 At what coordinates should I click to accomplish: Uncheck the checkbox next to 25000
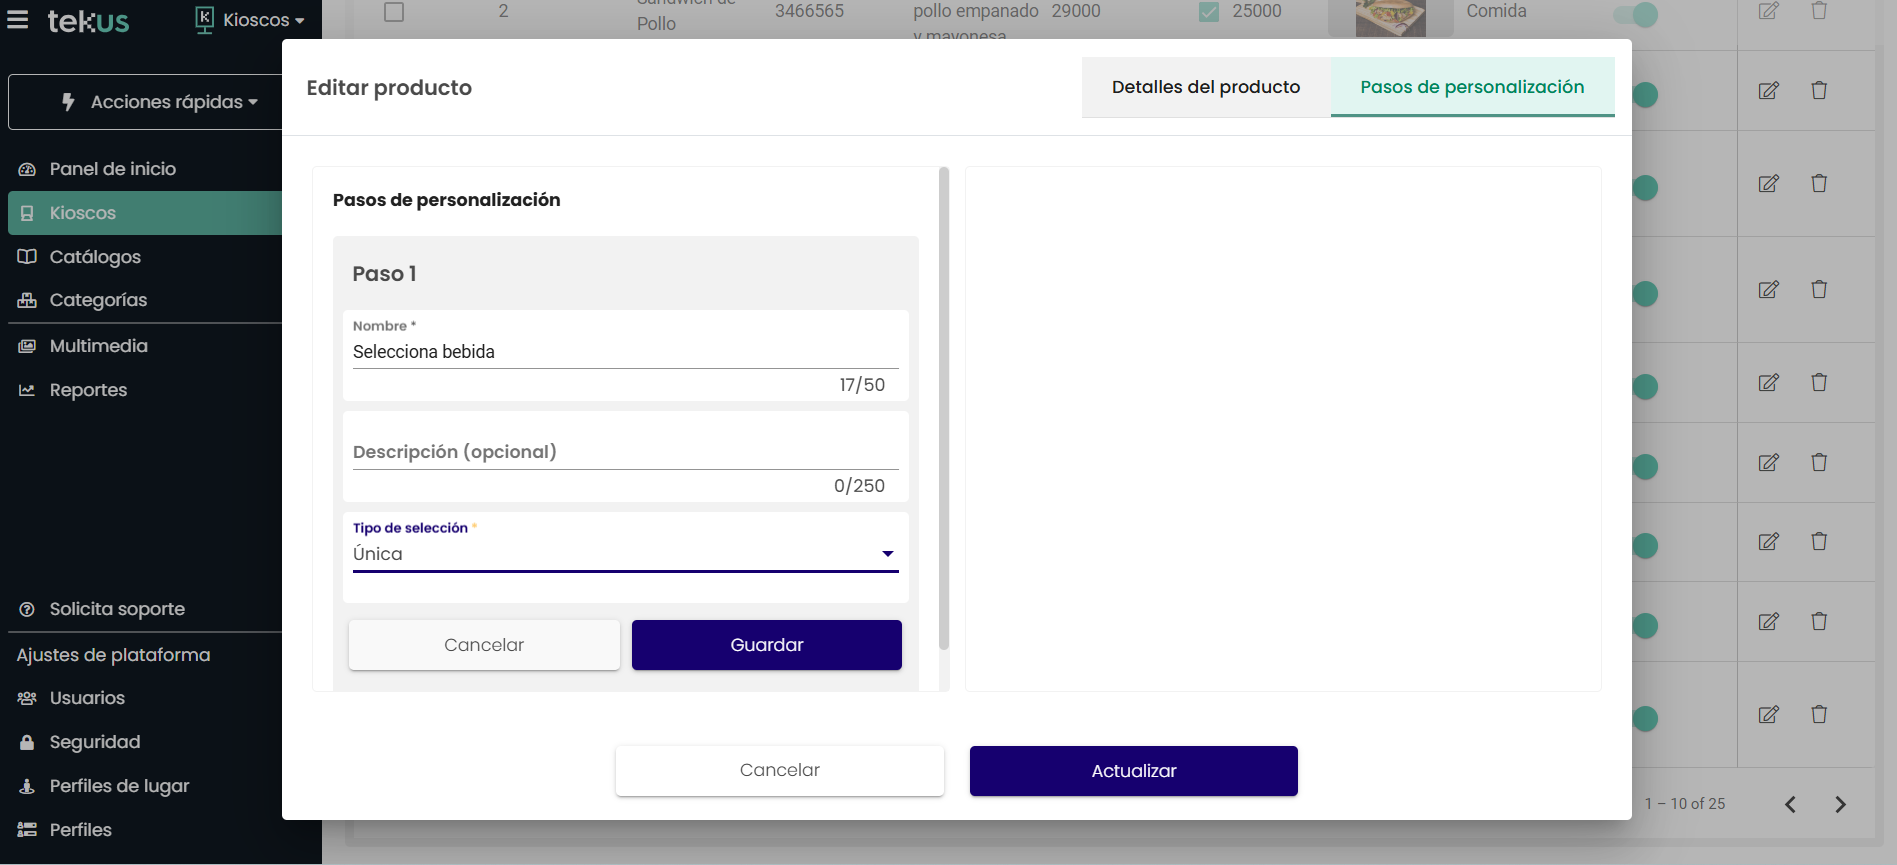[1209, 12]
